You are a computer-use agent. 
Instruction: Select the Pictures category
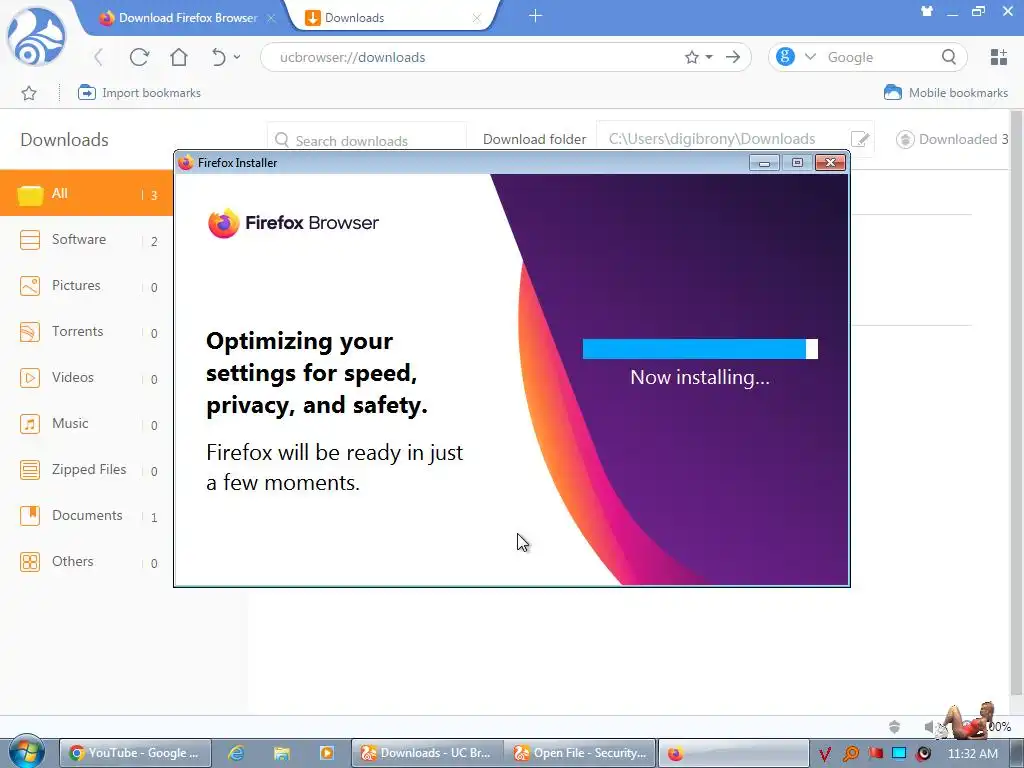tap(86, 285)
